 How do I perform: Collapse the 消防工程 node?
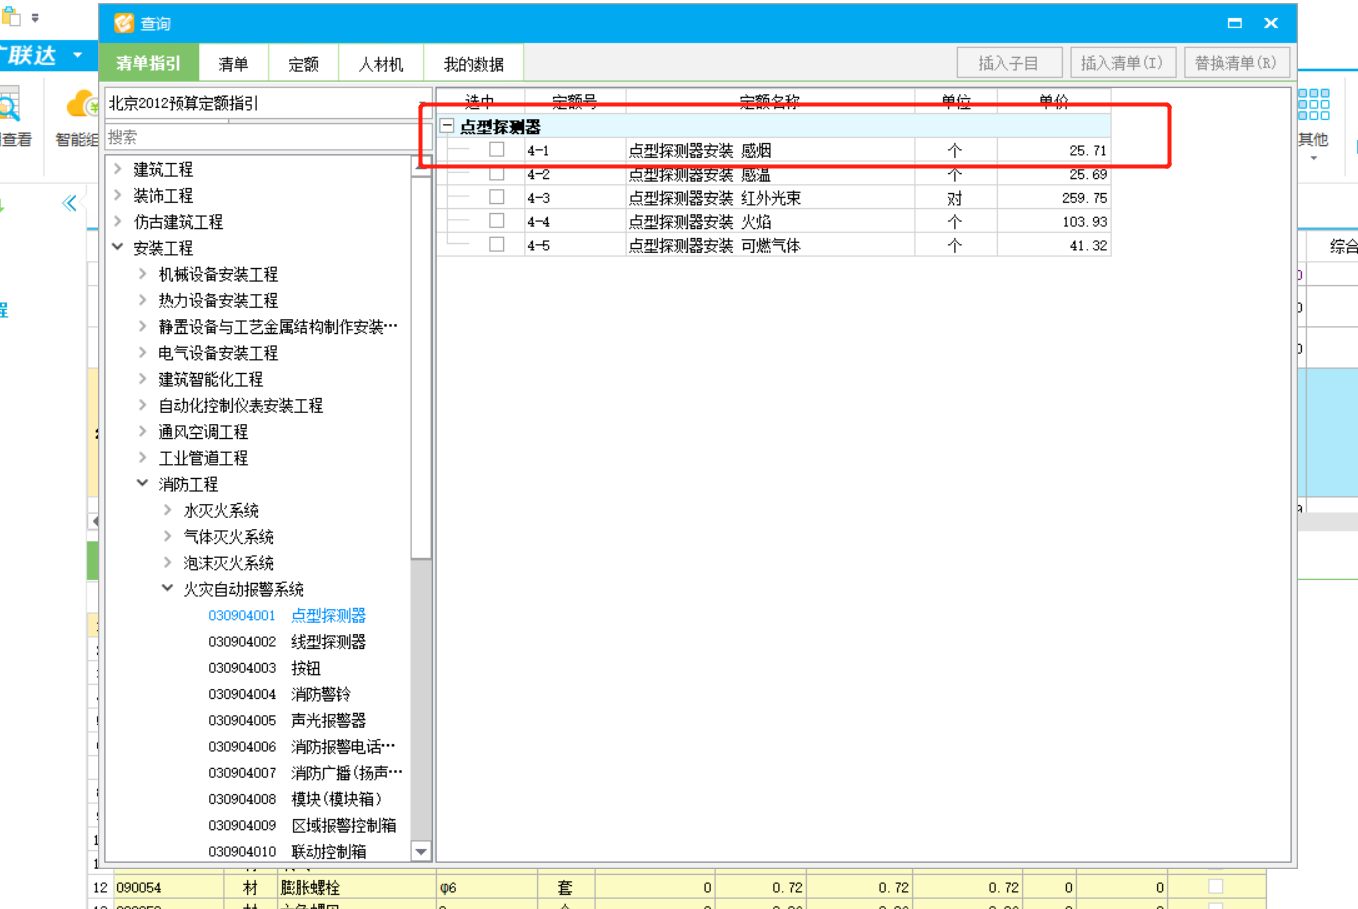click(143, 483)
